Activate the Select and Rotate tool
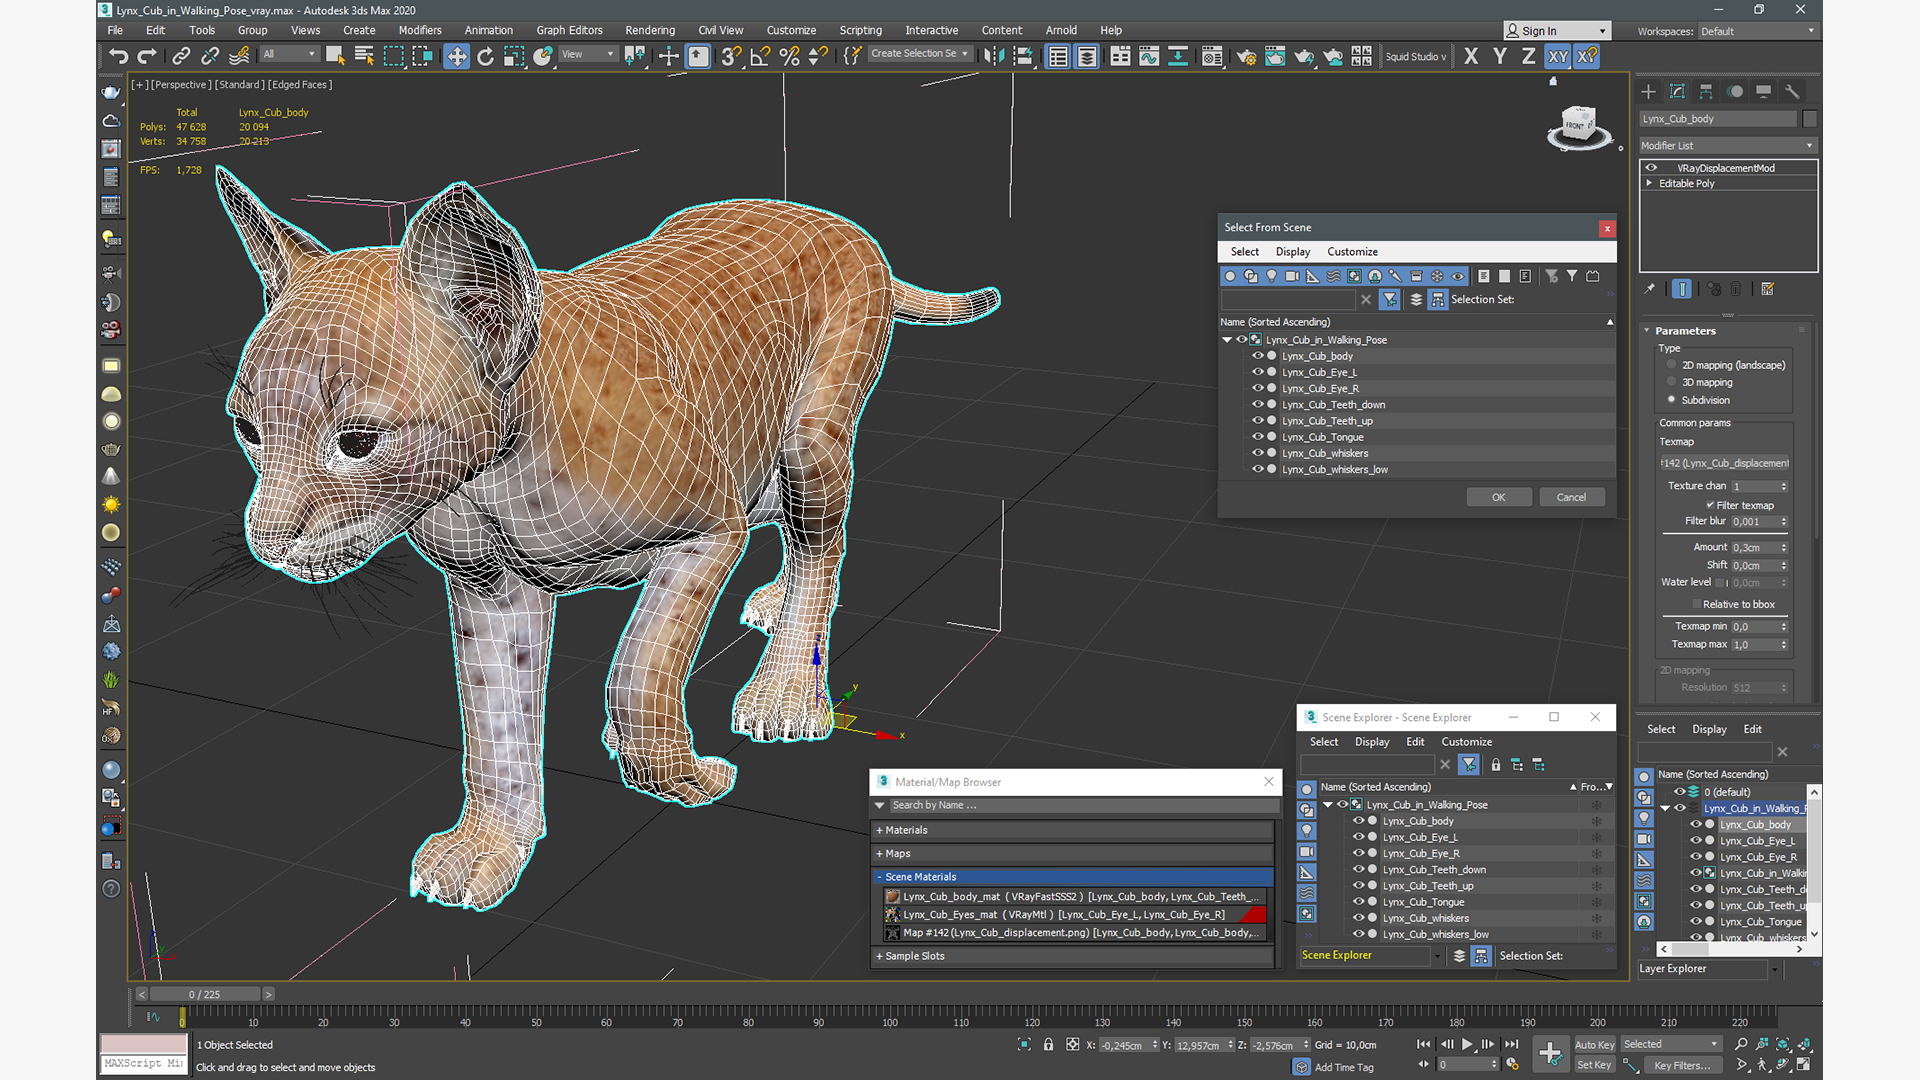This screenshot has width=1920, height=1080. coord(485,57)
